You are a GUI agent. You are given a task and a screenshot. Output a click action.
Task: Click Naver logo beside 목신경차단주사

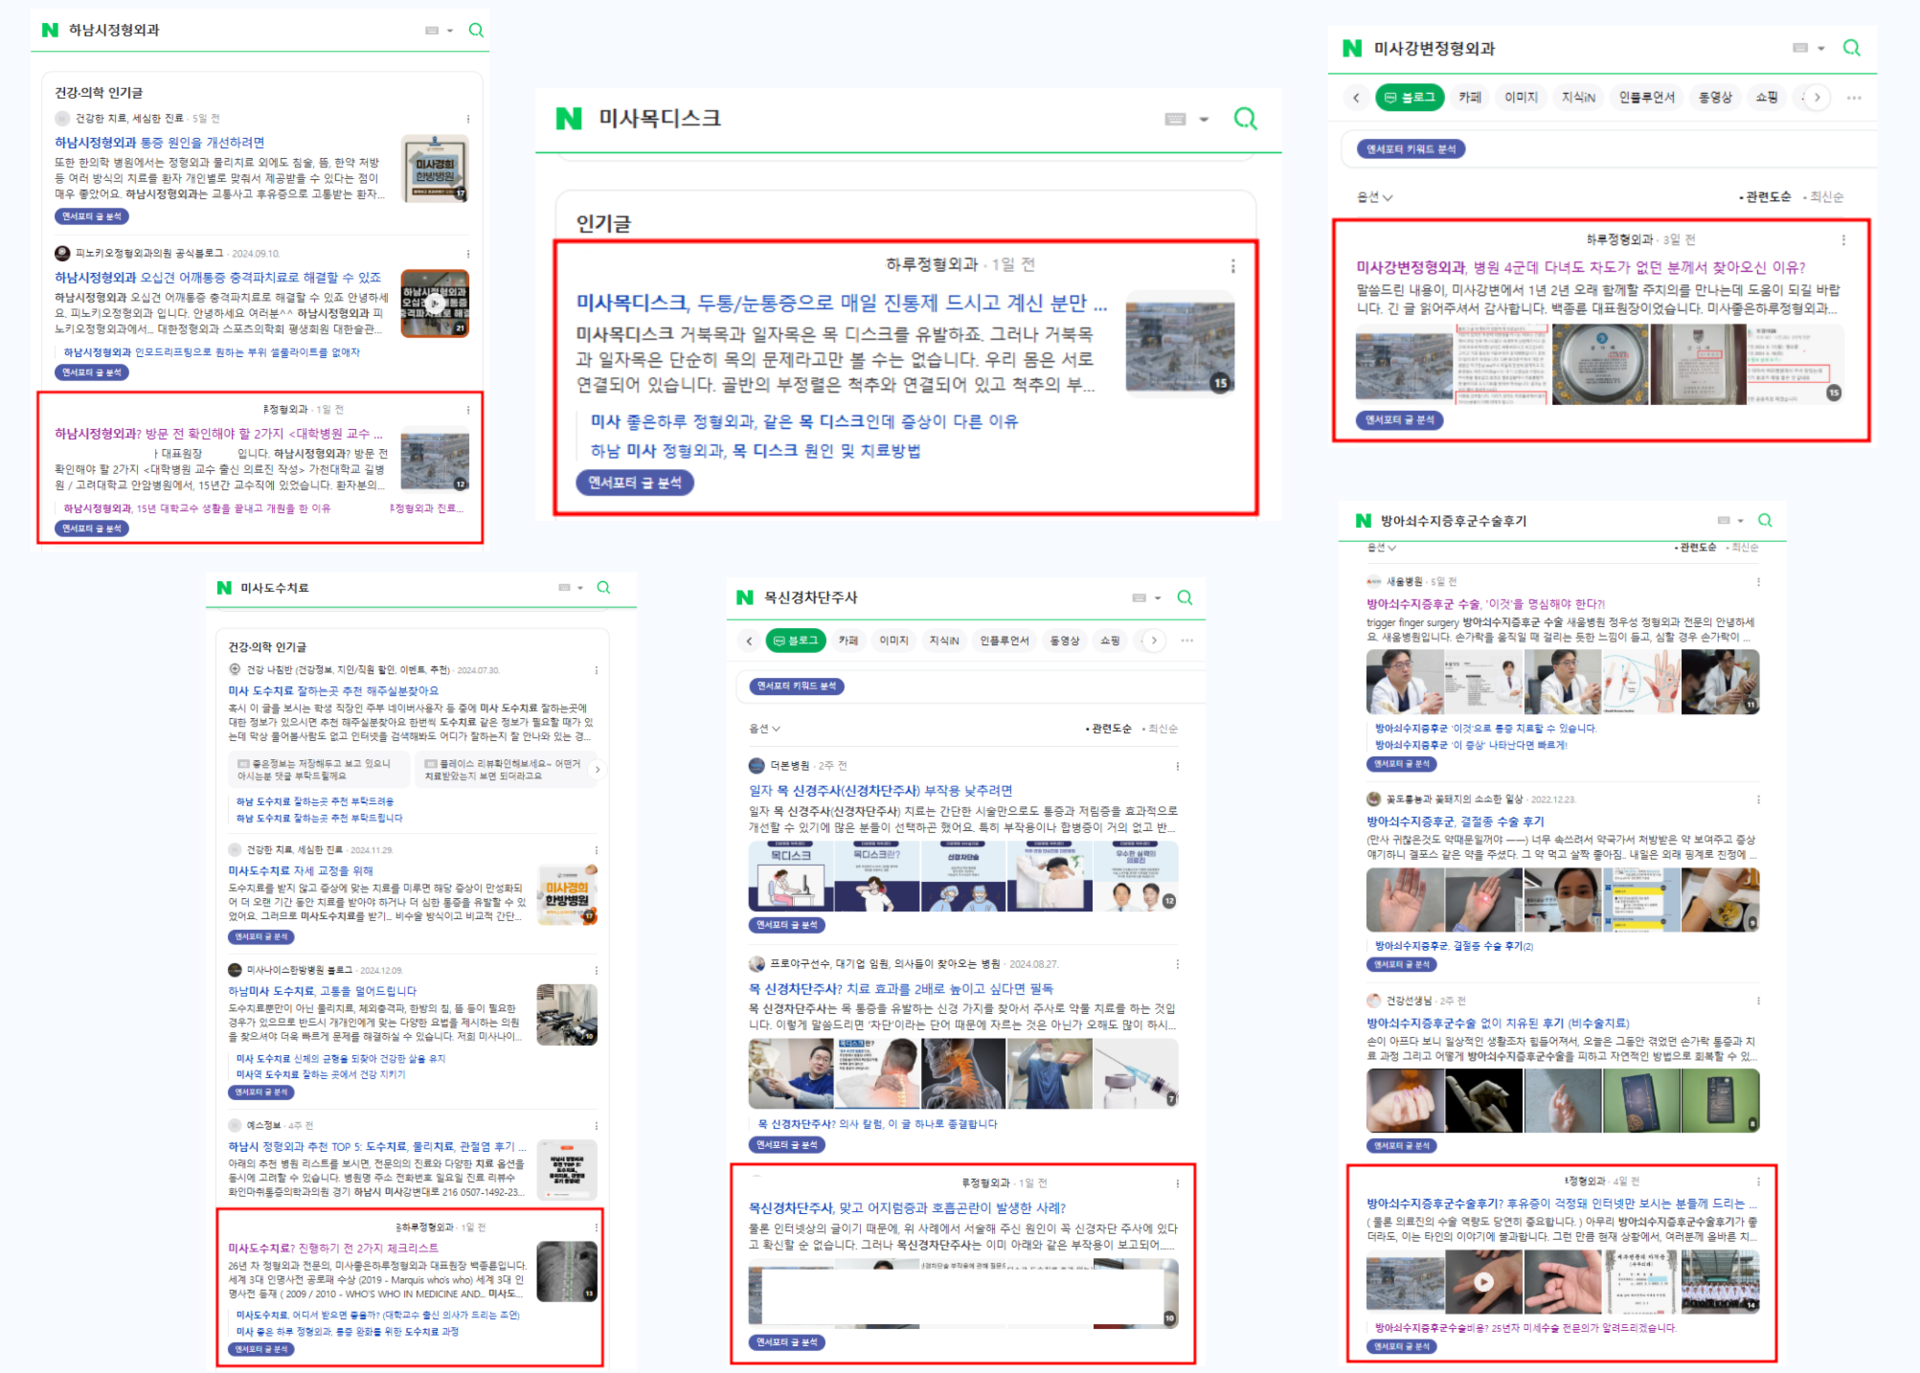(744, 597)
